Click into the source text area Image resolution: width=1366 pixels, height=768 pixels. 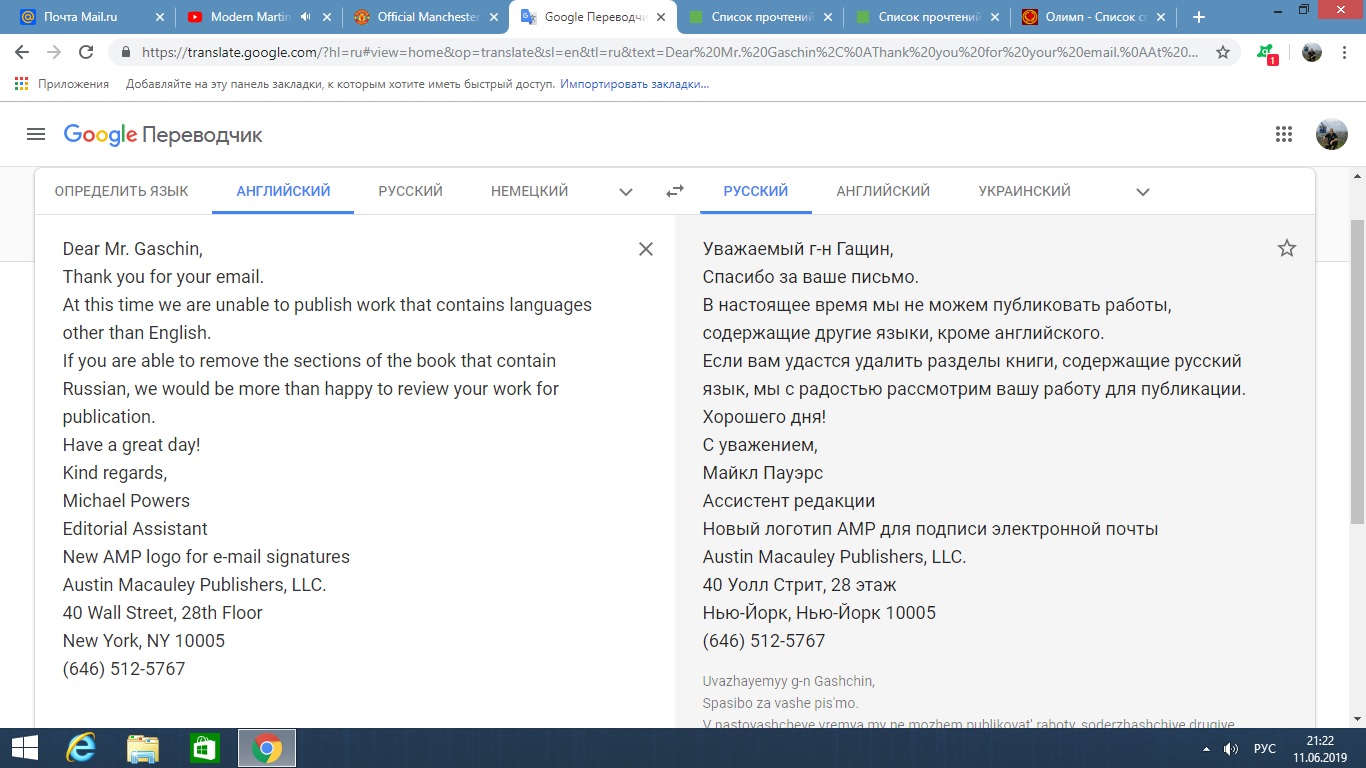340,458
